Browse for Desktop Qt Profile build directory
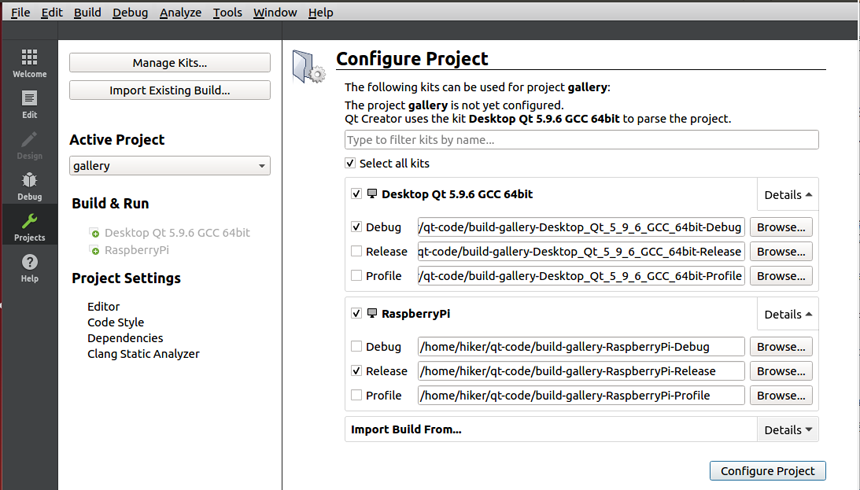The image size is (860, 490). 781,275
